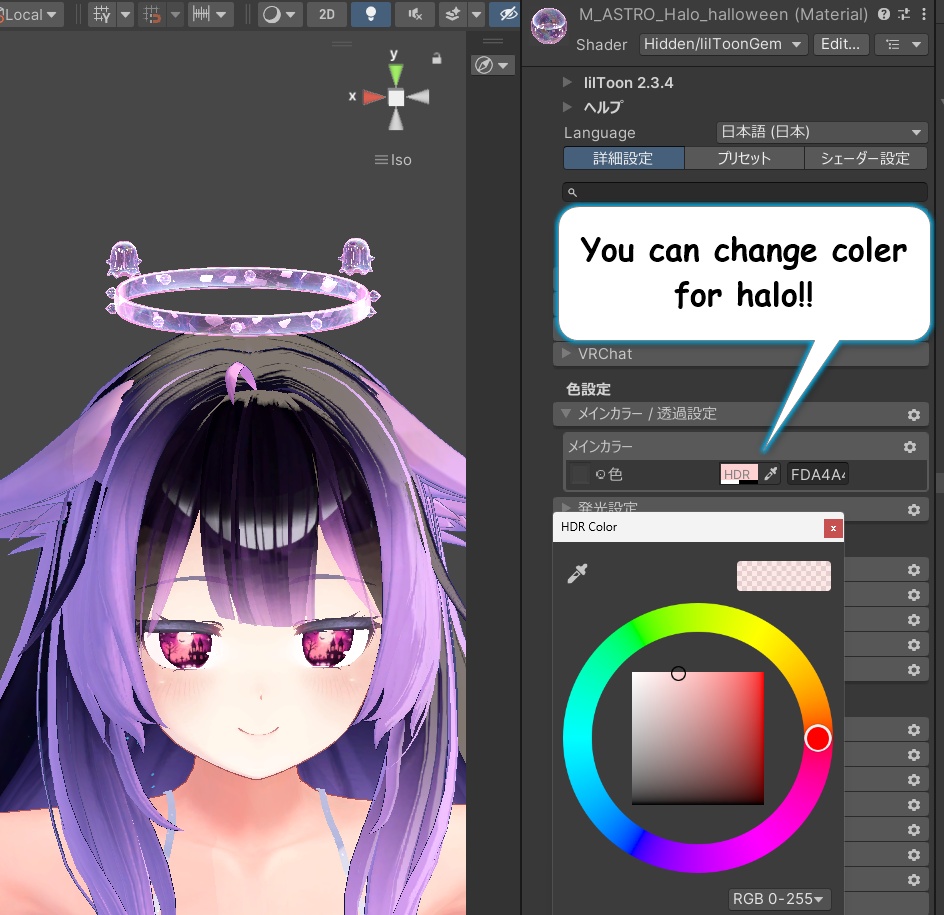Click the center cube of the scene gizmo
The height and width of the screenshot is (915, 944).
click(x=396, y=98)
